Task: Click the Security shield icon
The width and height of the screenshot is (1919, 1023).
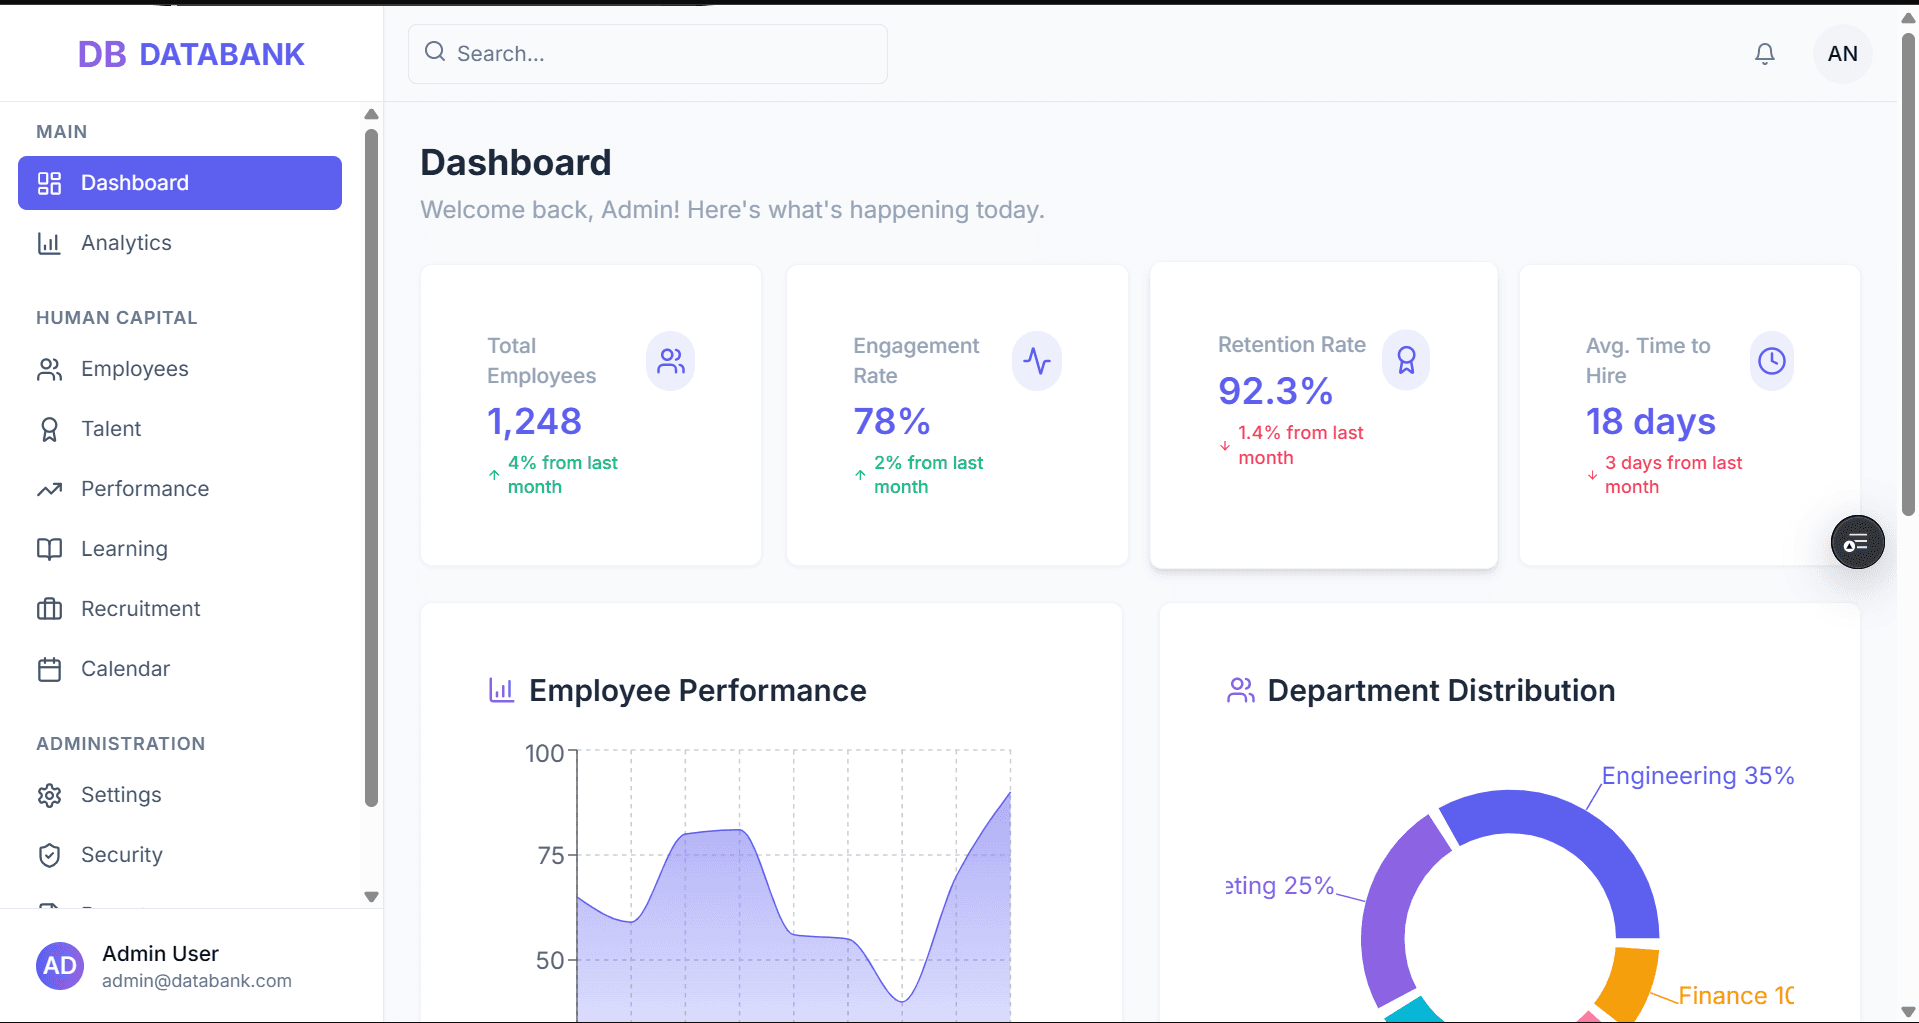Action: click(x=49, y=855)
